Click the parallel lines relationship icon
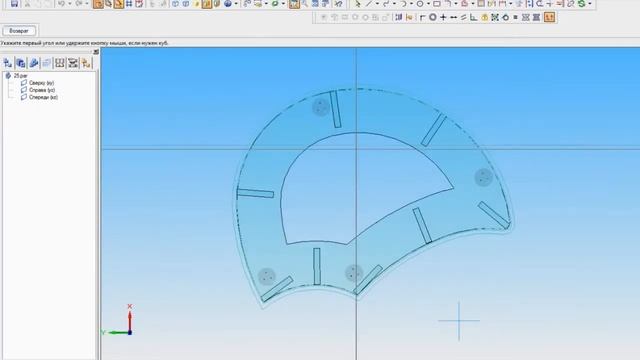Image resolution: width=640 pixels, height=360 pixels. pos(464,17)
